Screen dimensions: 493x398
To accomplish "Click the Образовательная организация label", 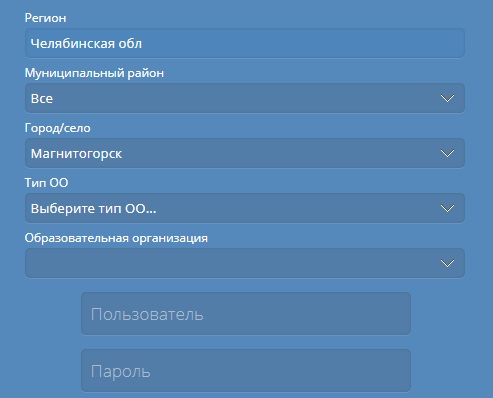I will [116, 238].
